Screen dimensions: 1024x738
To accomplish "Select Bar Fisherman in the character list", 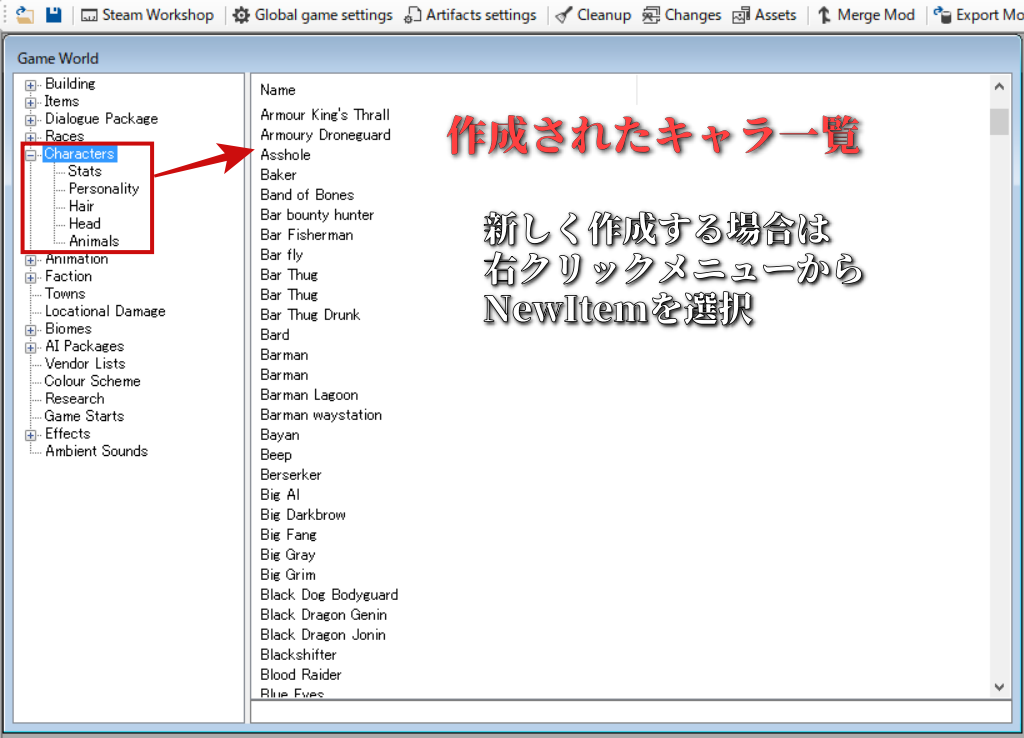I will pos(306,235).
